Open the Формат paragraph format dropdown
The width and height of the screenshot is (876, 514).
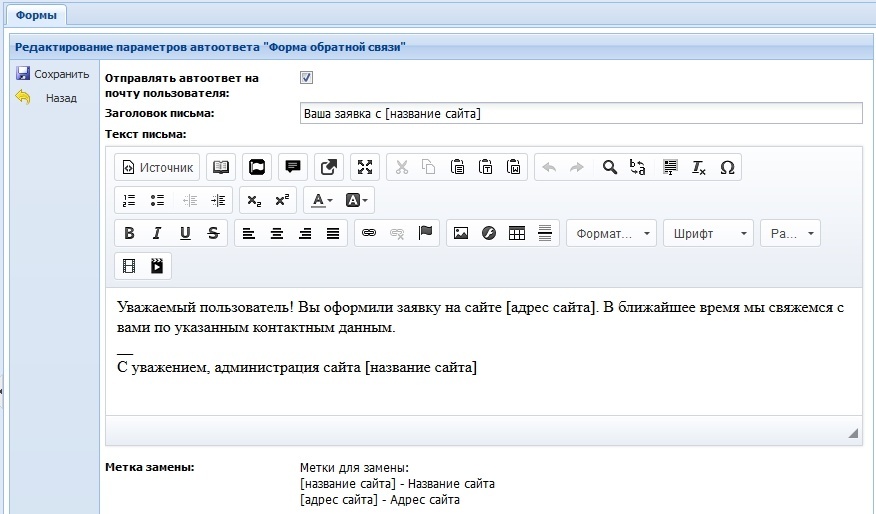click(x=611, y=233)
